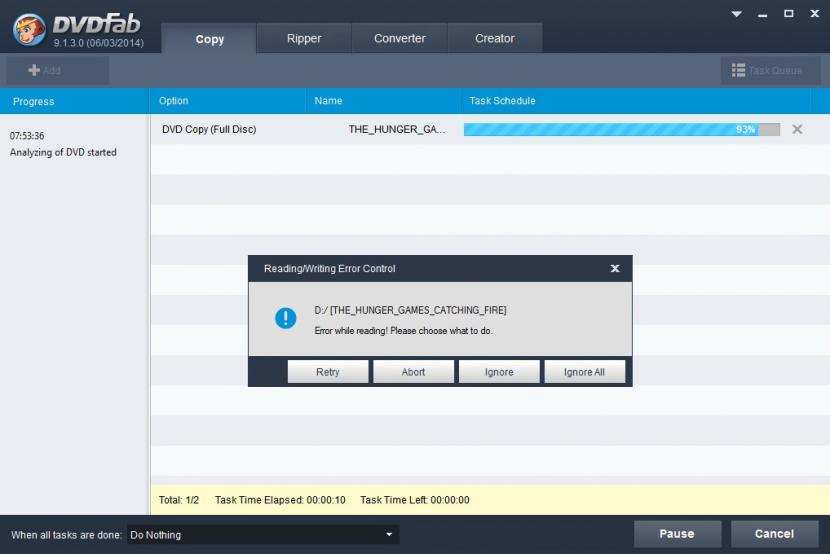Ignore this read error
Screen dimensions: 830x554
pos(499,372)
